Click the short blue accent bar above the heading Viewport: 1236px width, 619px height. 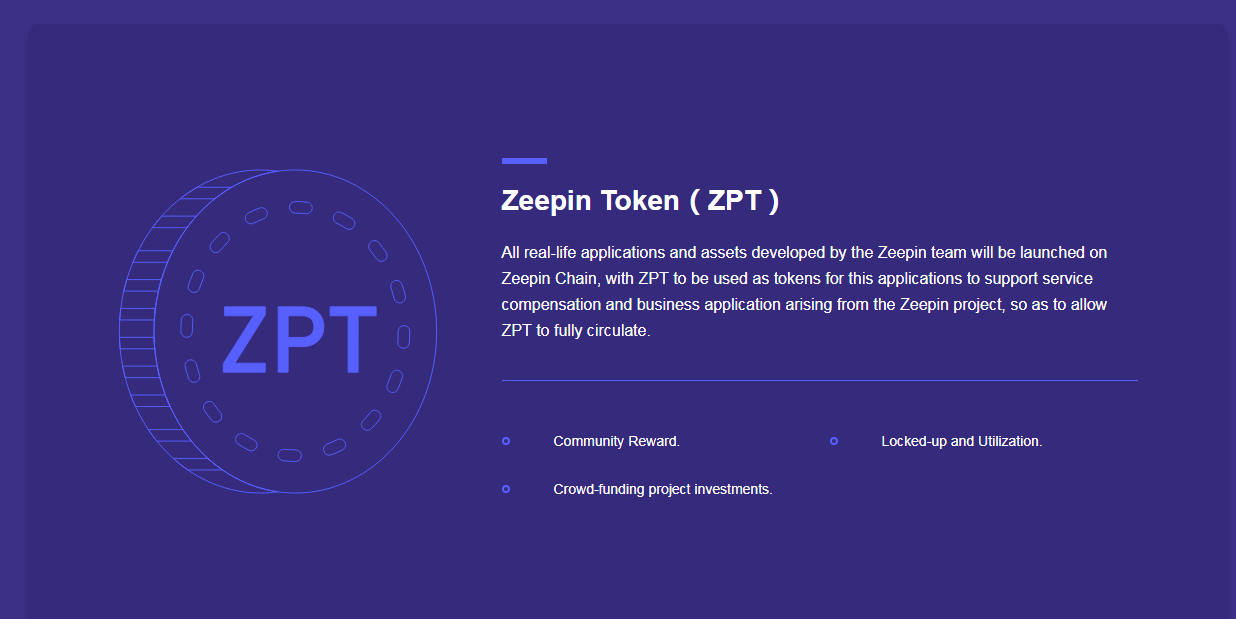524,160
